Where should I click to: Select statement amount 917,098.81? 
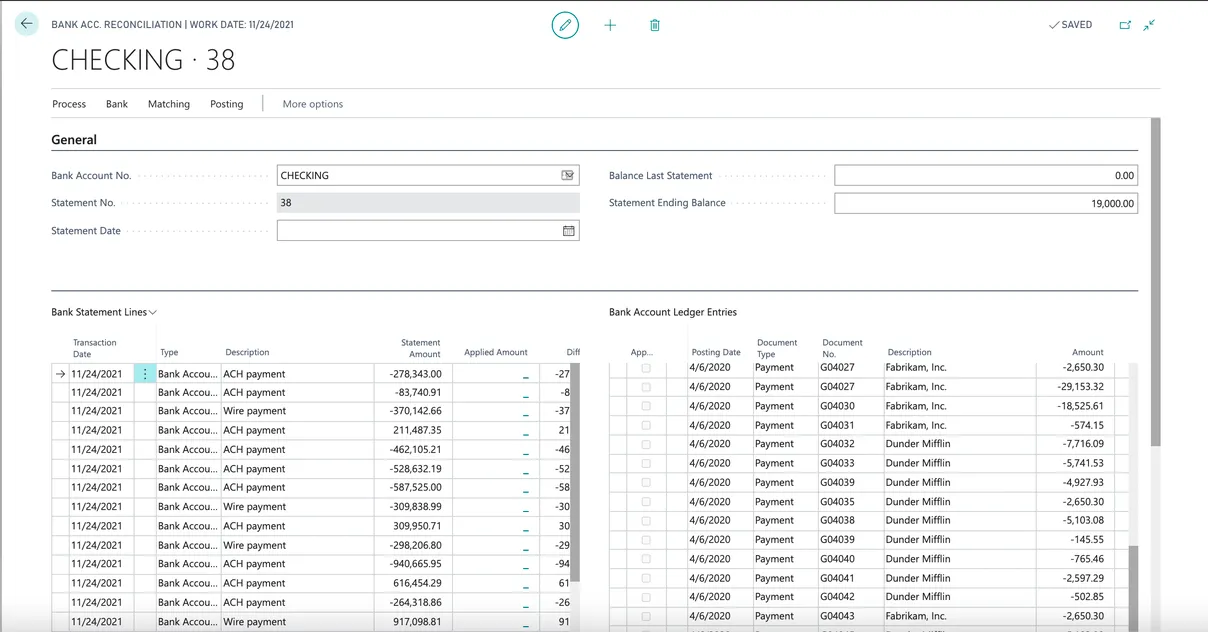pos(417,622)
